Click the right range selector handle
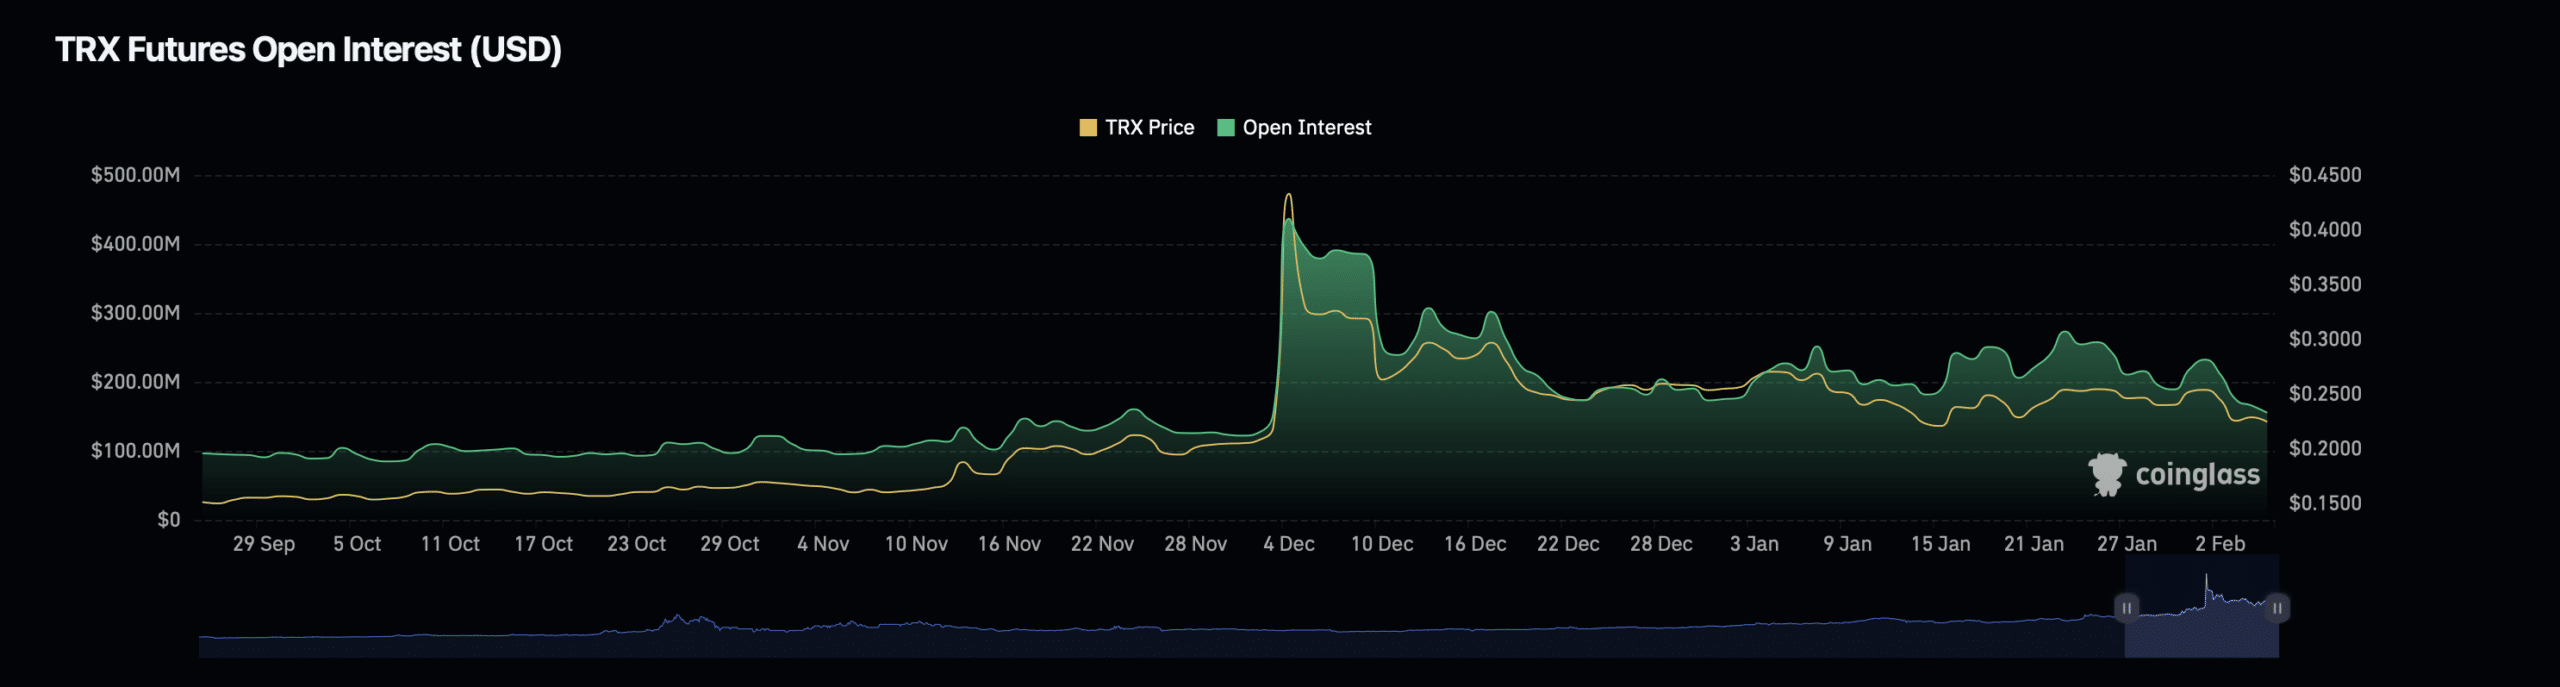 tap(2277, 608)
